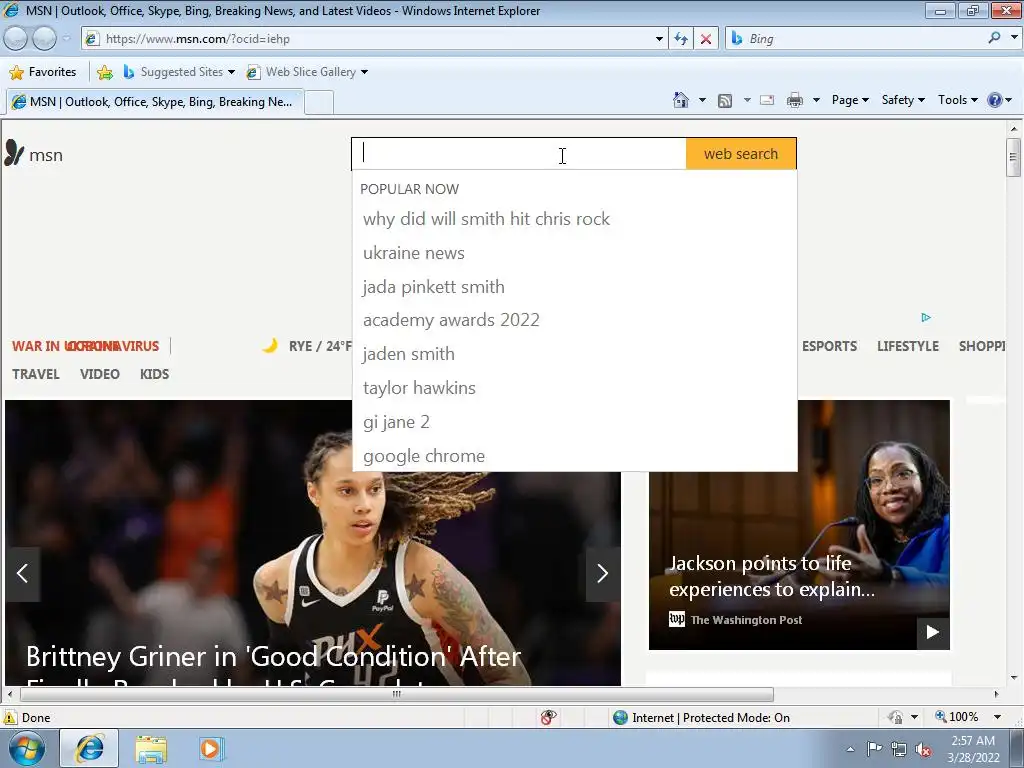Click the Action Center flag tray icon
This screenshot has height=768, width=1024.
pyautogui.click(x=874, y=749)
